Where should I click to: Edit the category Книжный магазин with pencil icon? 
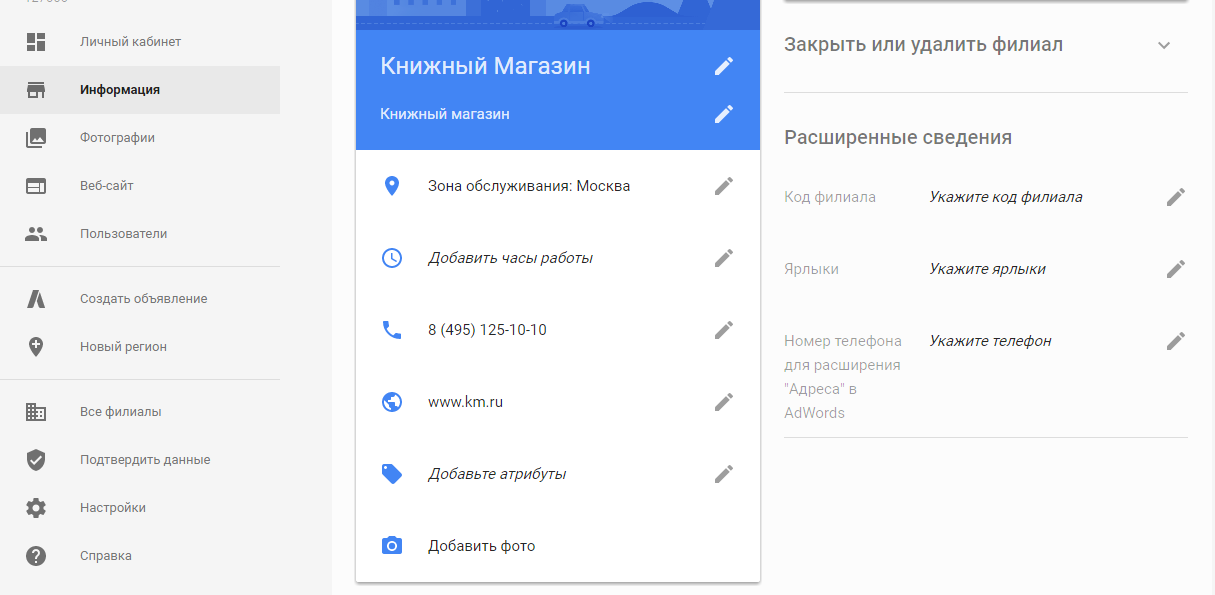[x=724, y=114]
